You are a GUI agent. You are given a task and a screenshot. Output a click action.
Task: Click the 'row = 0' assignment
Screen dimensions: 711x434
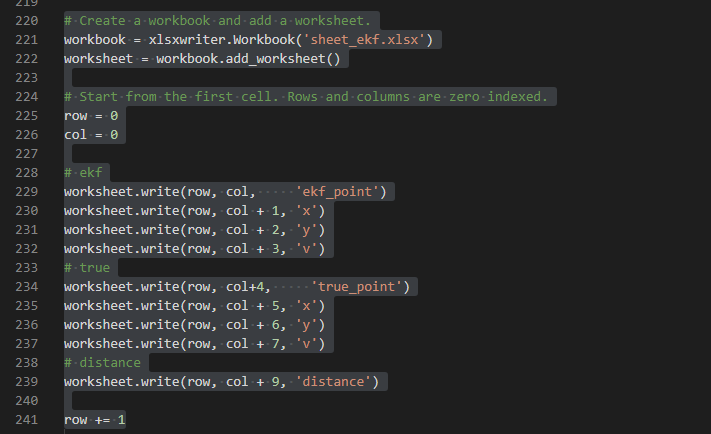(91, 116)
